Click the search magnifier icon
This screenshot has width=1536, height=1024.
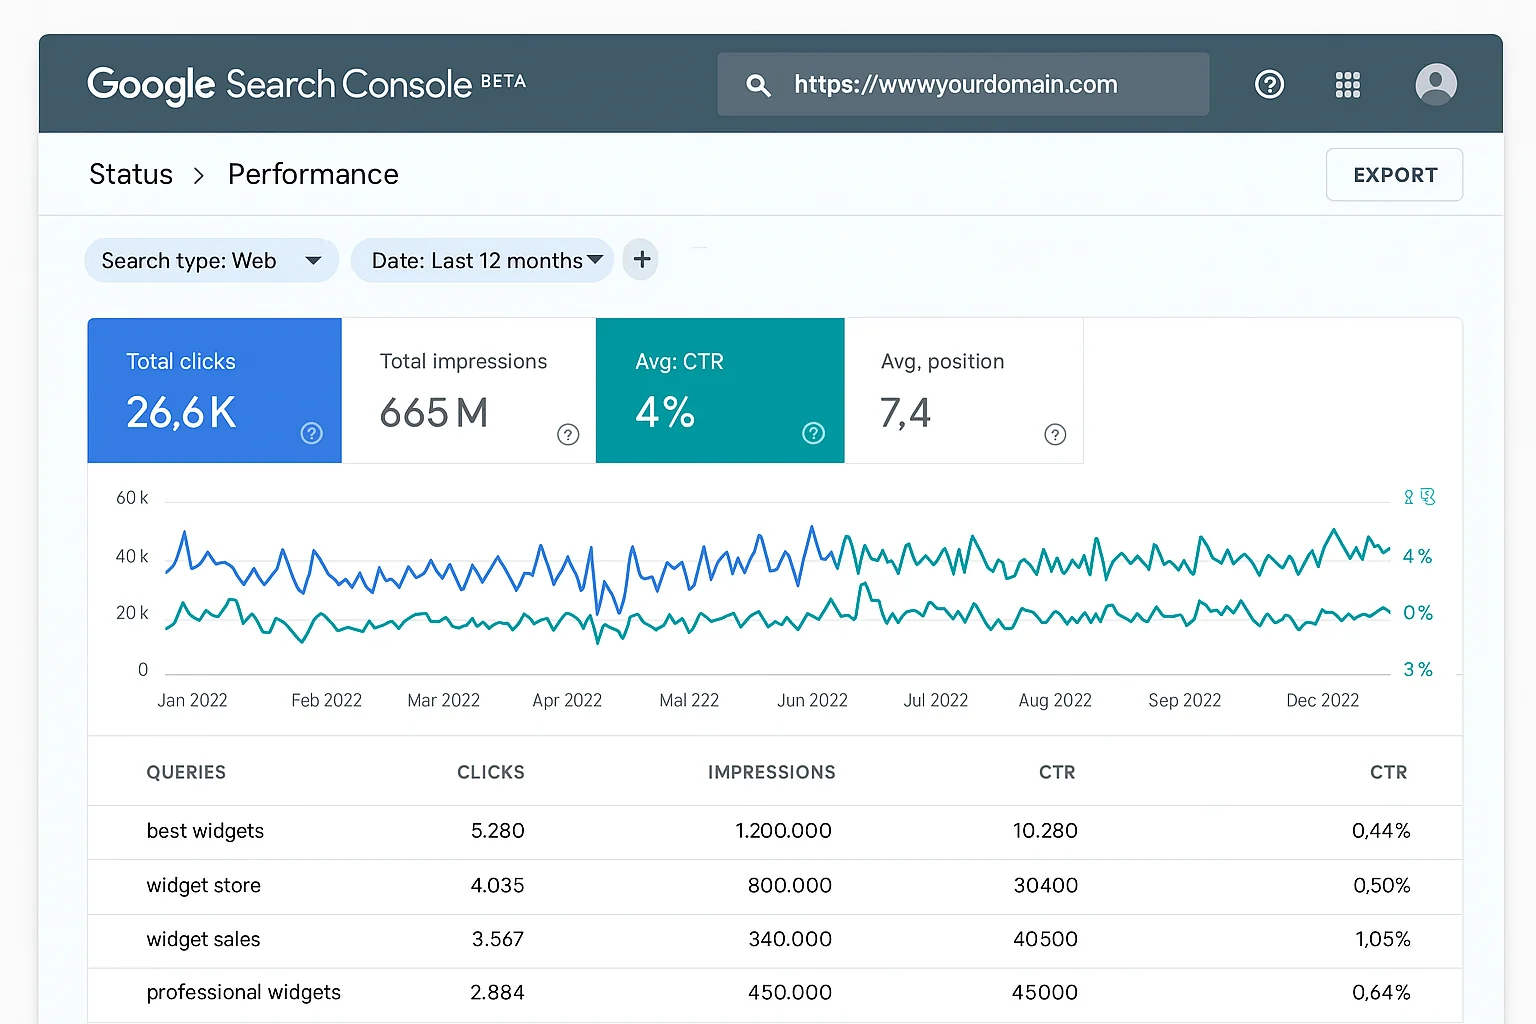757,85
